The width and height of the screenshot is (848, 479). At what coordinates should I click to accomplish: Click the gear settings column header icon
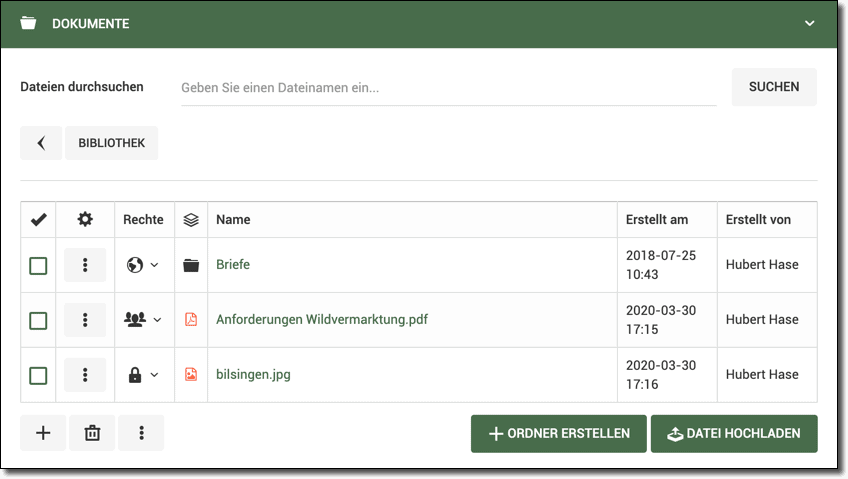[85, 219]
